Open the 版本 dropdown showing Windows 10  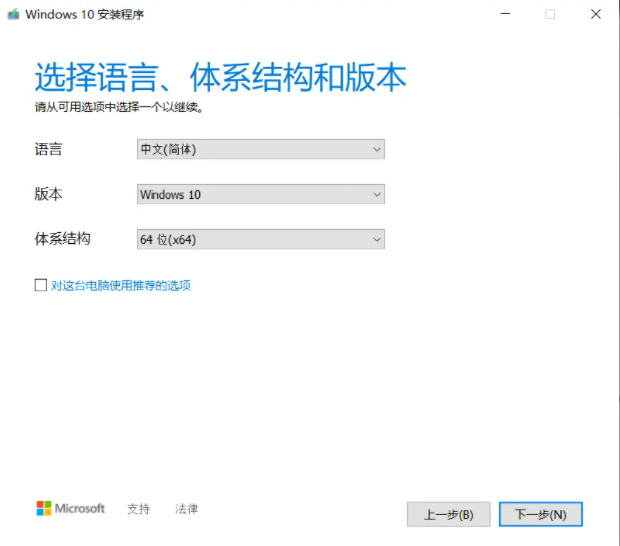pyautogui.click(x=261, y=194)
